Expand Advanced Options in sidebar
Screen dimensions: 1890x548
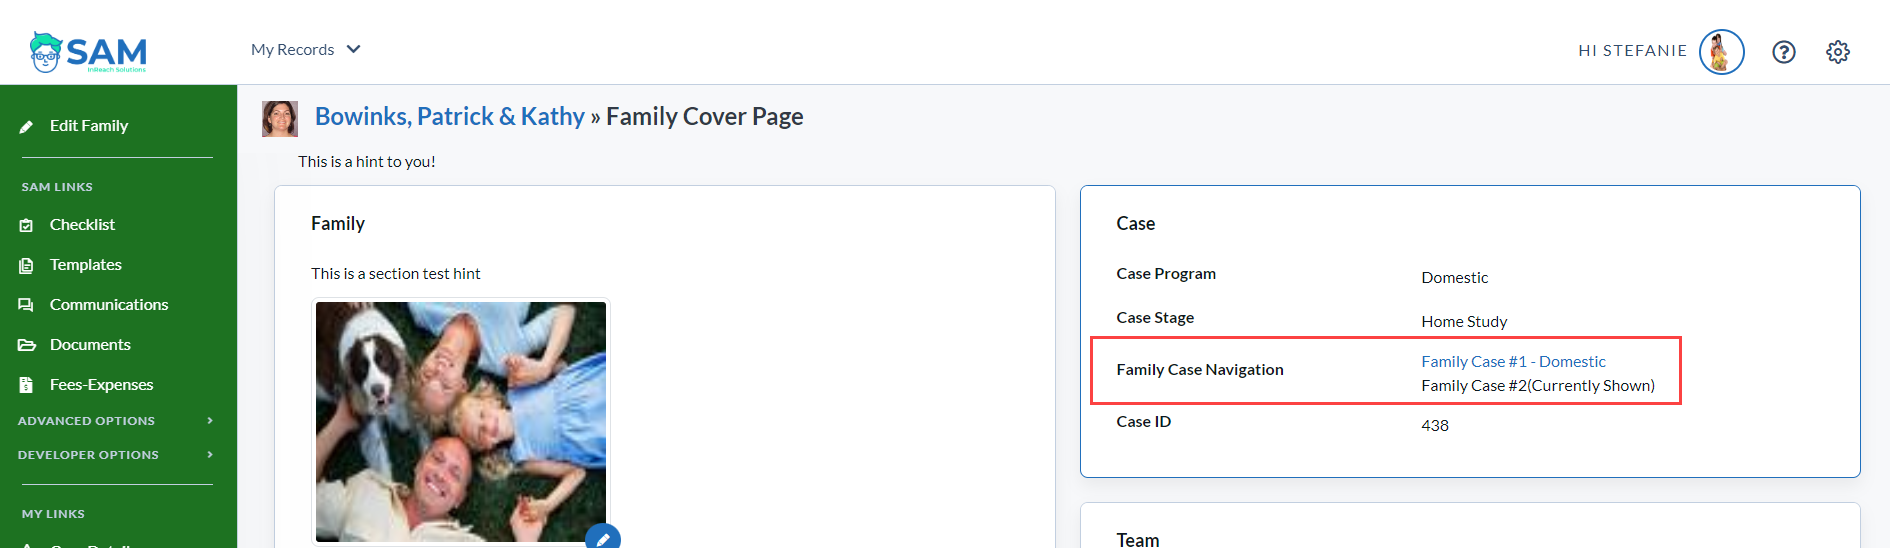[x=116, y=421]
